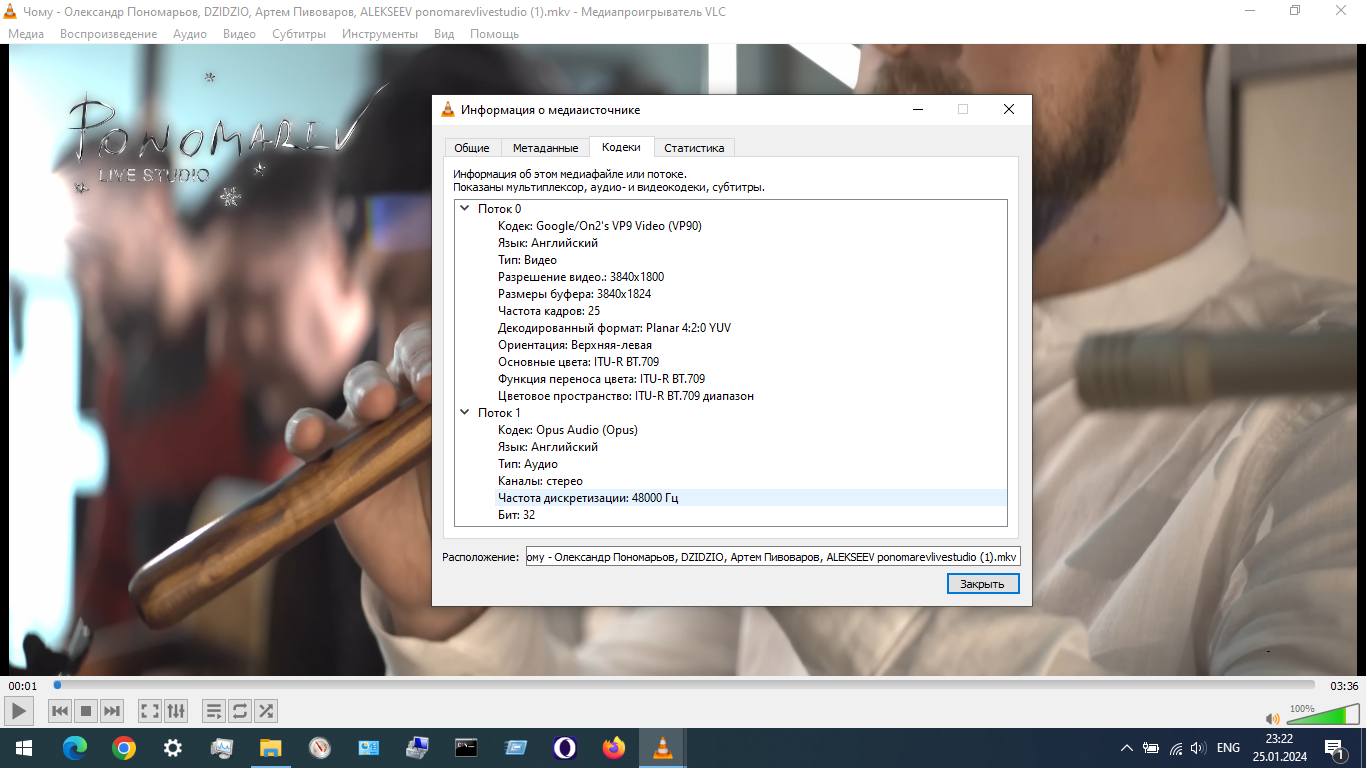The width and height of the screenshot is (1366, 768).
Task: Skip to next media track
Action: click(112, 711)
